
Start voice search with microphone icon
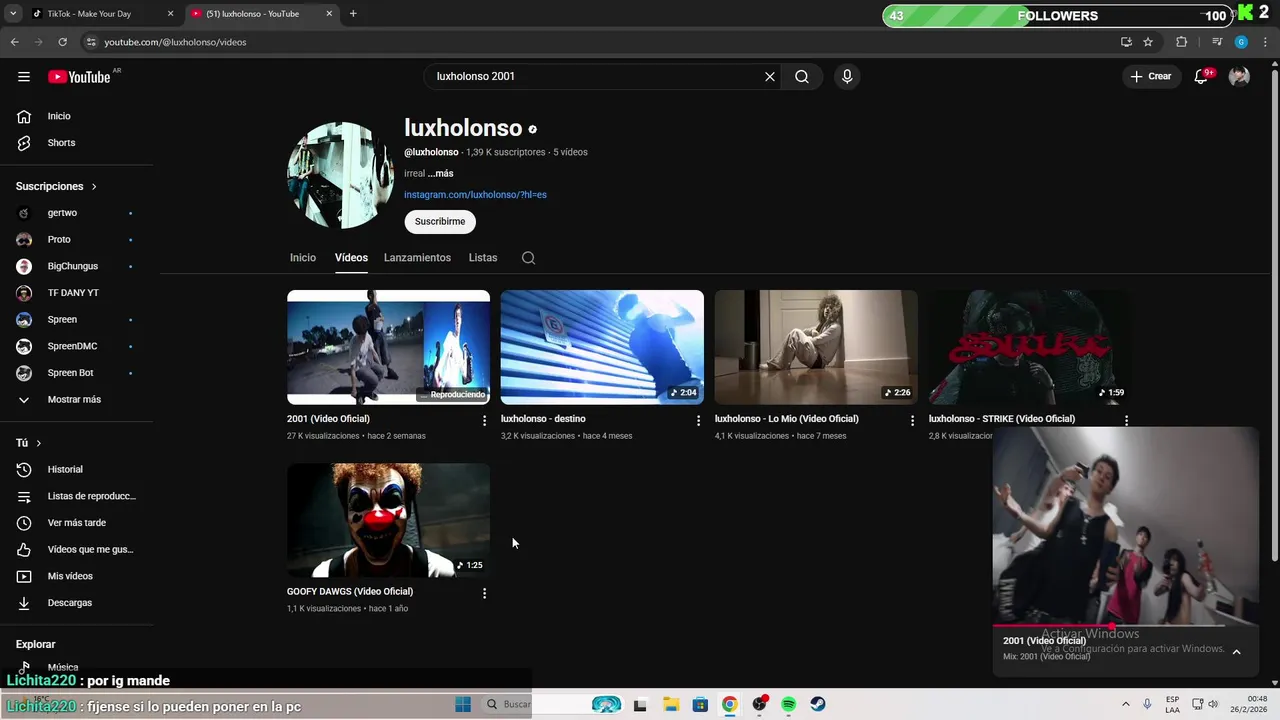point(847,77)
